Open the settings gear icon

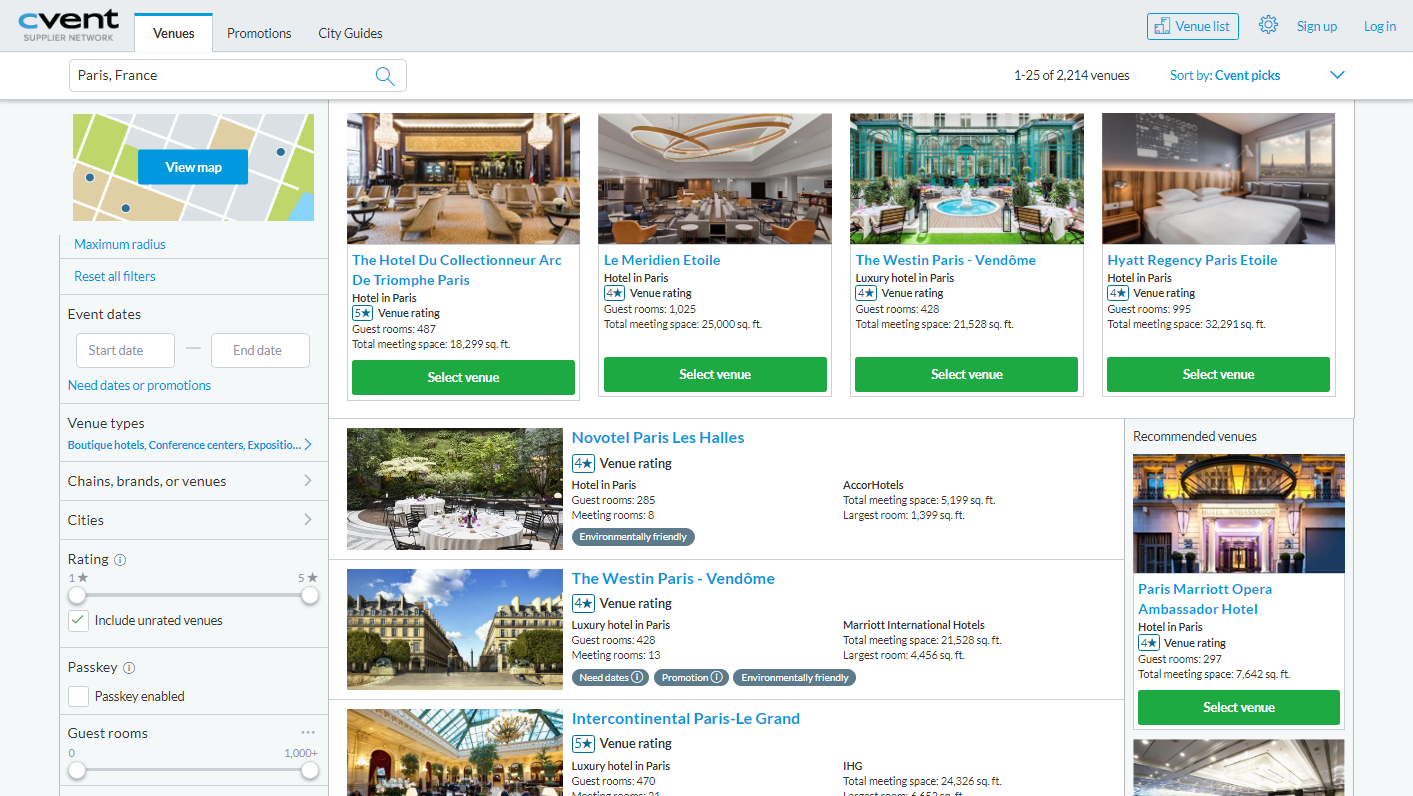tap(1268, 26)
